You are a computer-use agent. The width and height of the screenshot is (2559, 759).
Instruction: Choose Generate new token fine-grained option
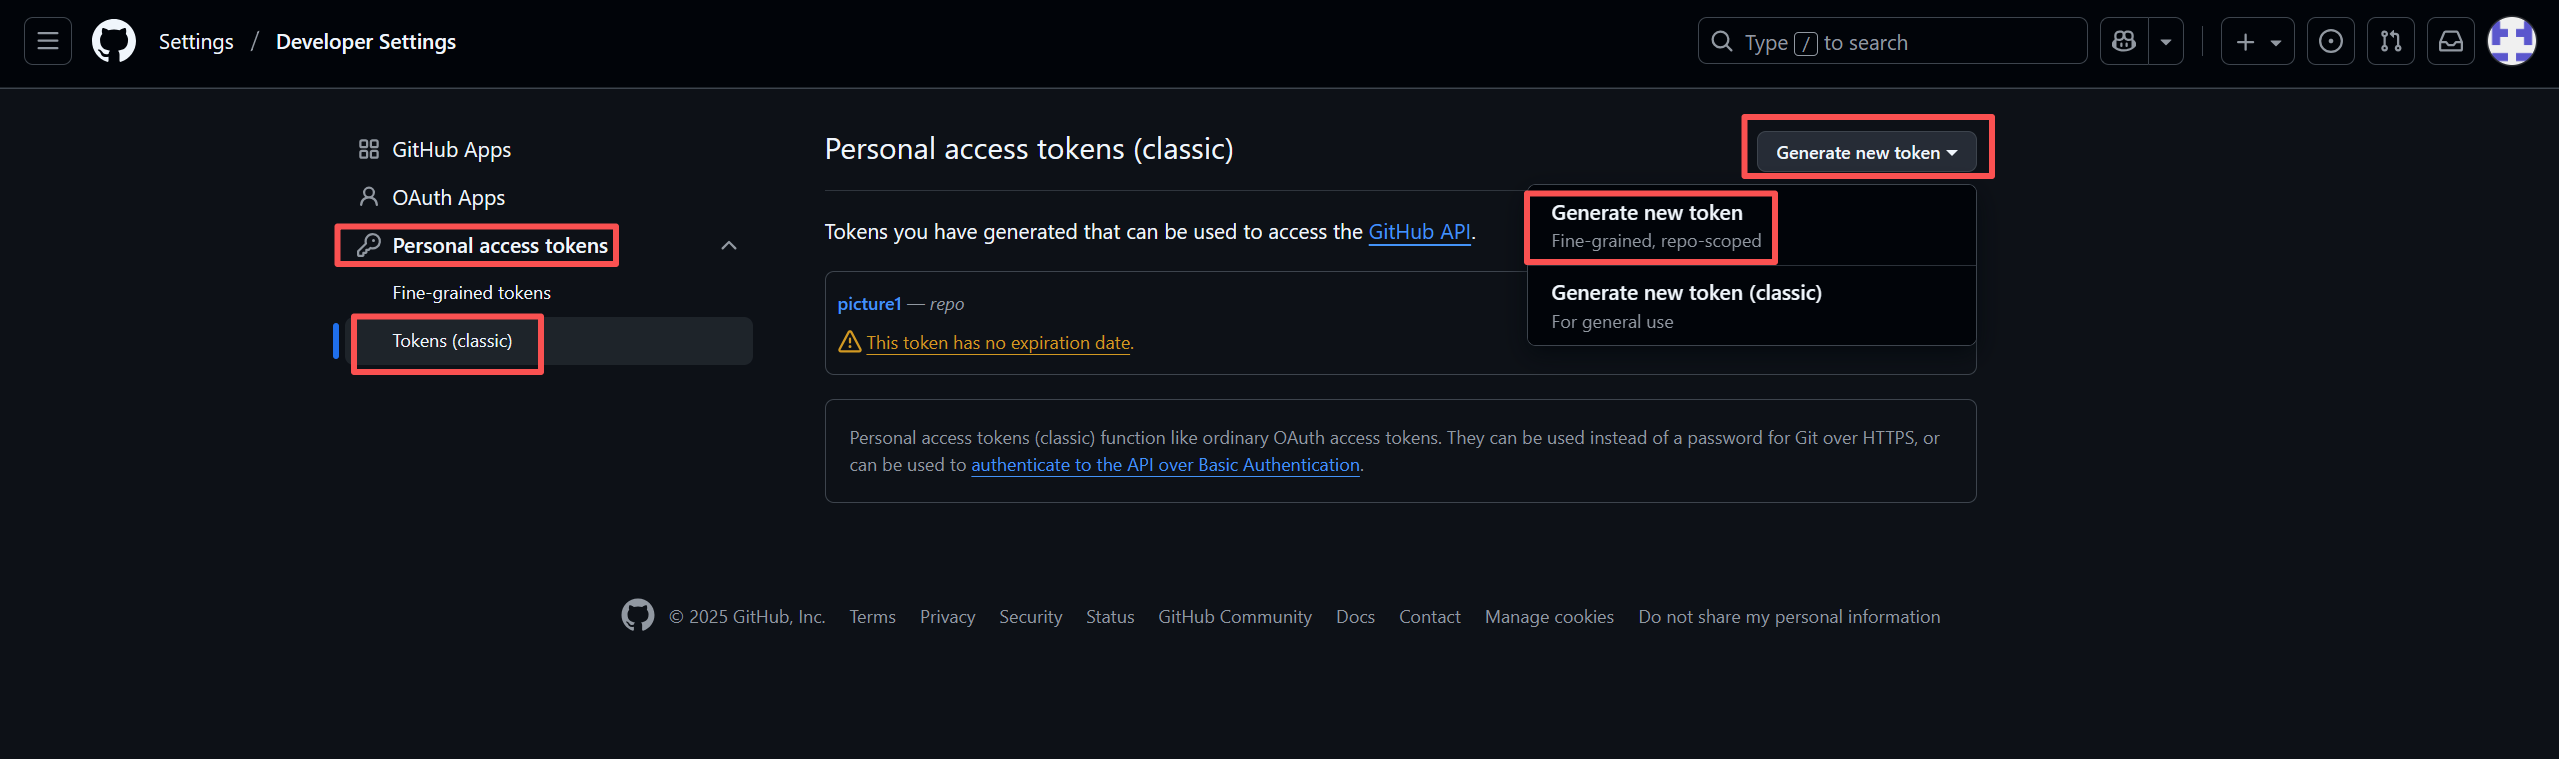(1656, 226)
